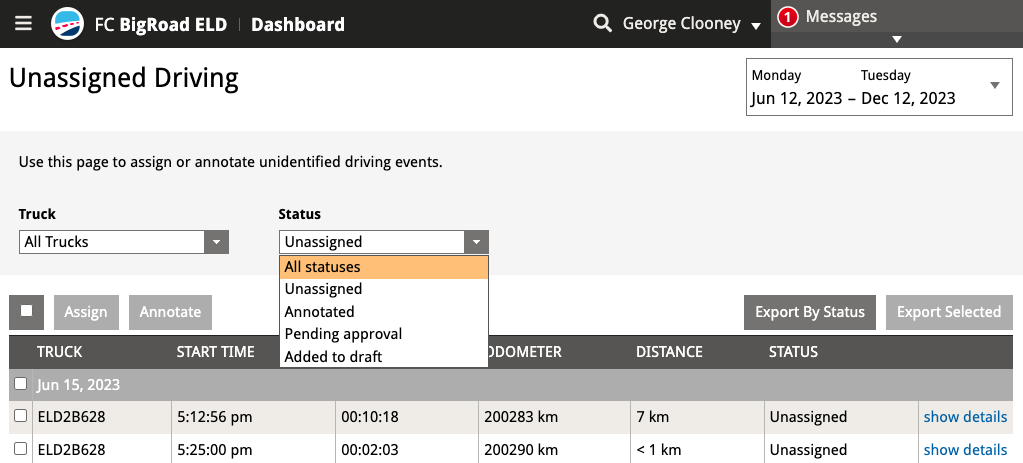Collapse the Status dropdown arrow
Screen dimensions: 1023x463
coord(476,242)
